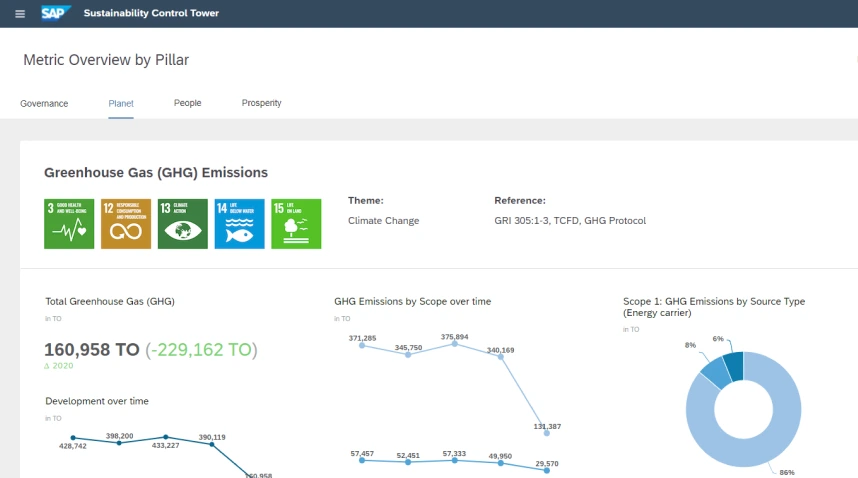Select the 131,387 data point

click(x=547, y=433)
